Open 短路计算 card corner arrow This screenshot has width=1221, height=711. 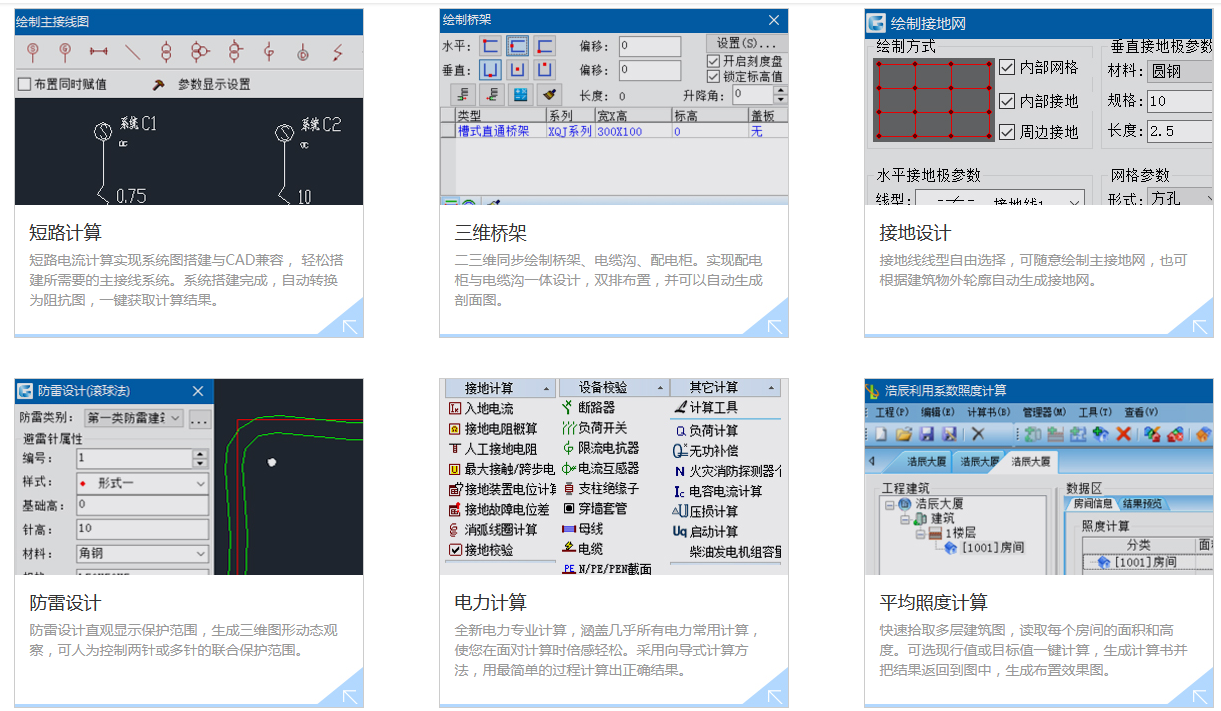(x=350, y=325)
